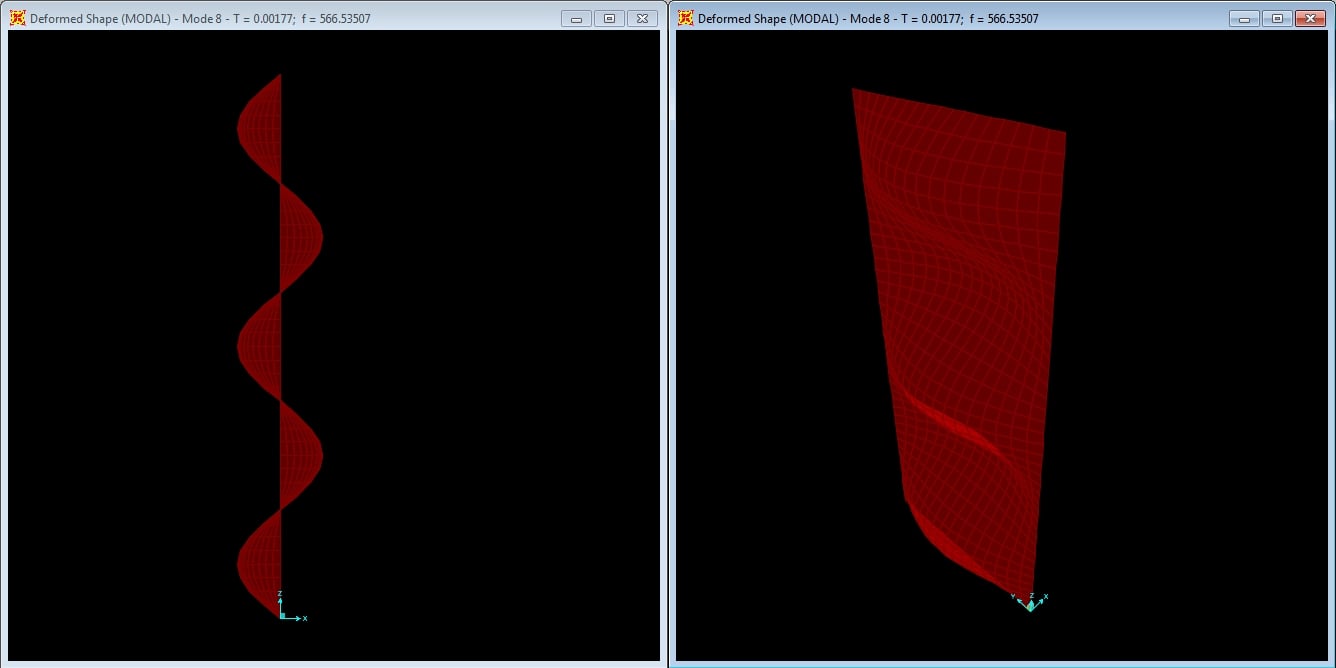Click the SAP2000 icon in left window title bar
1336x668 pixels.
(17, 18)
